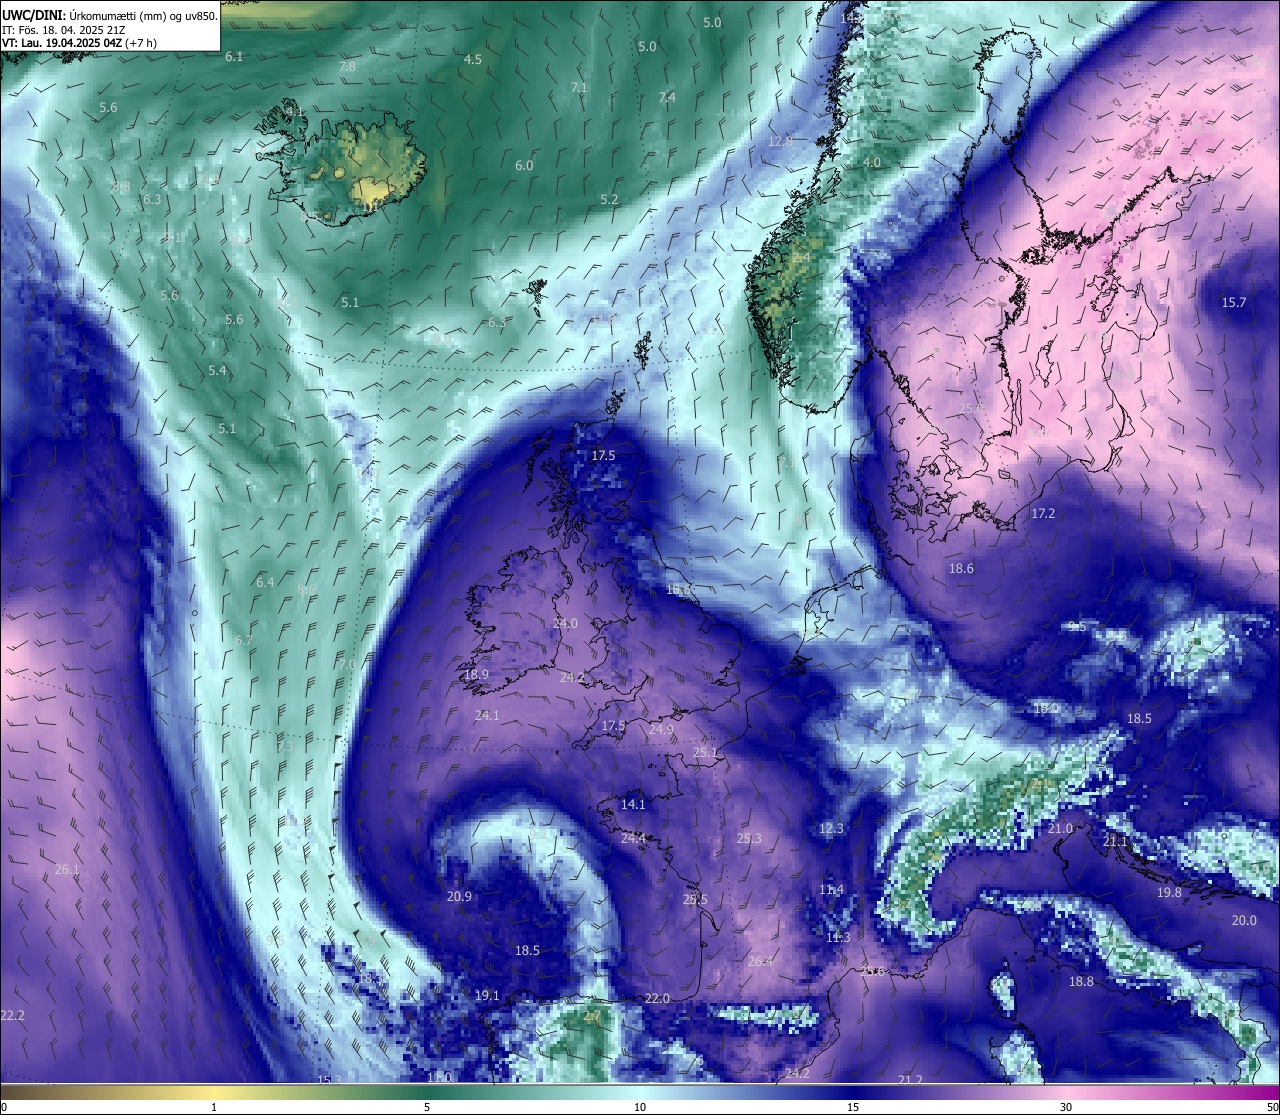Click the 18.6 map value
Screen dimensions: 1280x1115
tap(961, 568)
